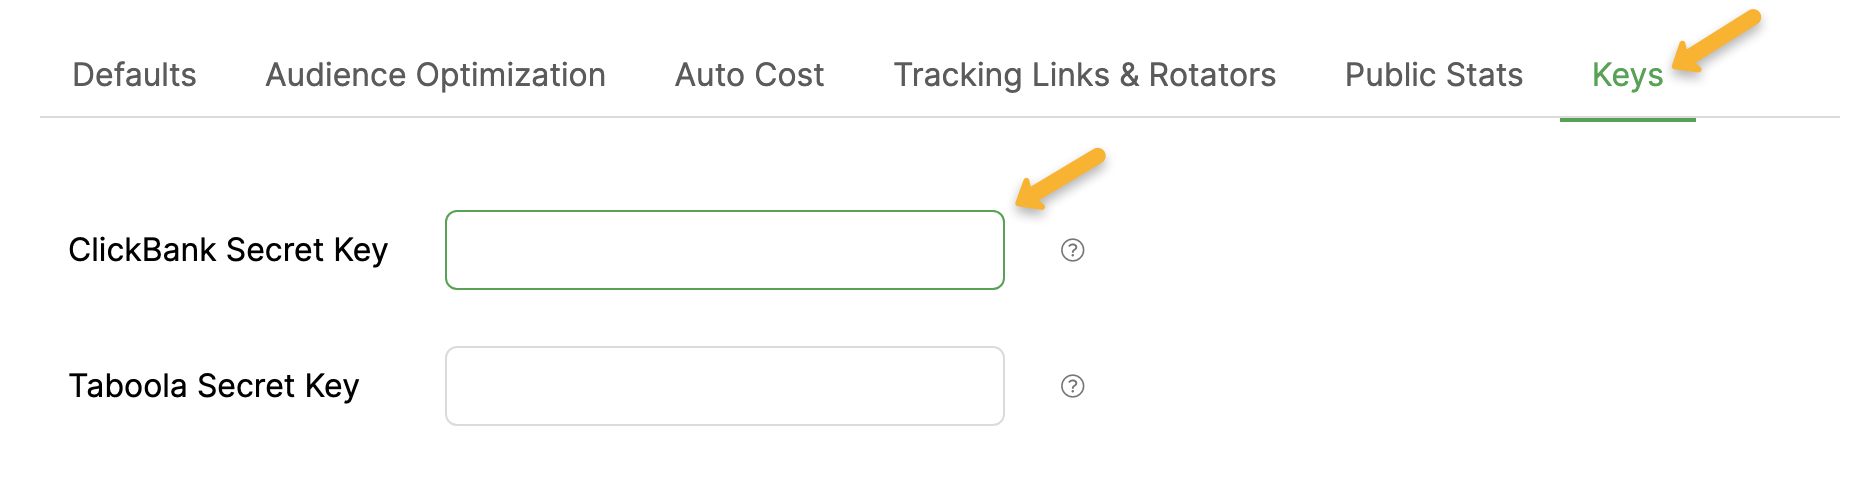Screen dimensions: 1852x482
Task: Click the green-highlighted Keys tab label
Action: pyautogui.click(x=1627, y=75)
